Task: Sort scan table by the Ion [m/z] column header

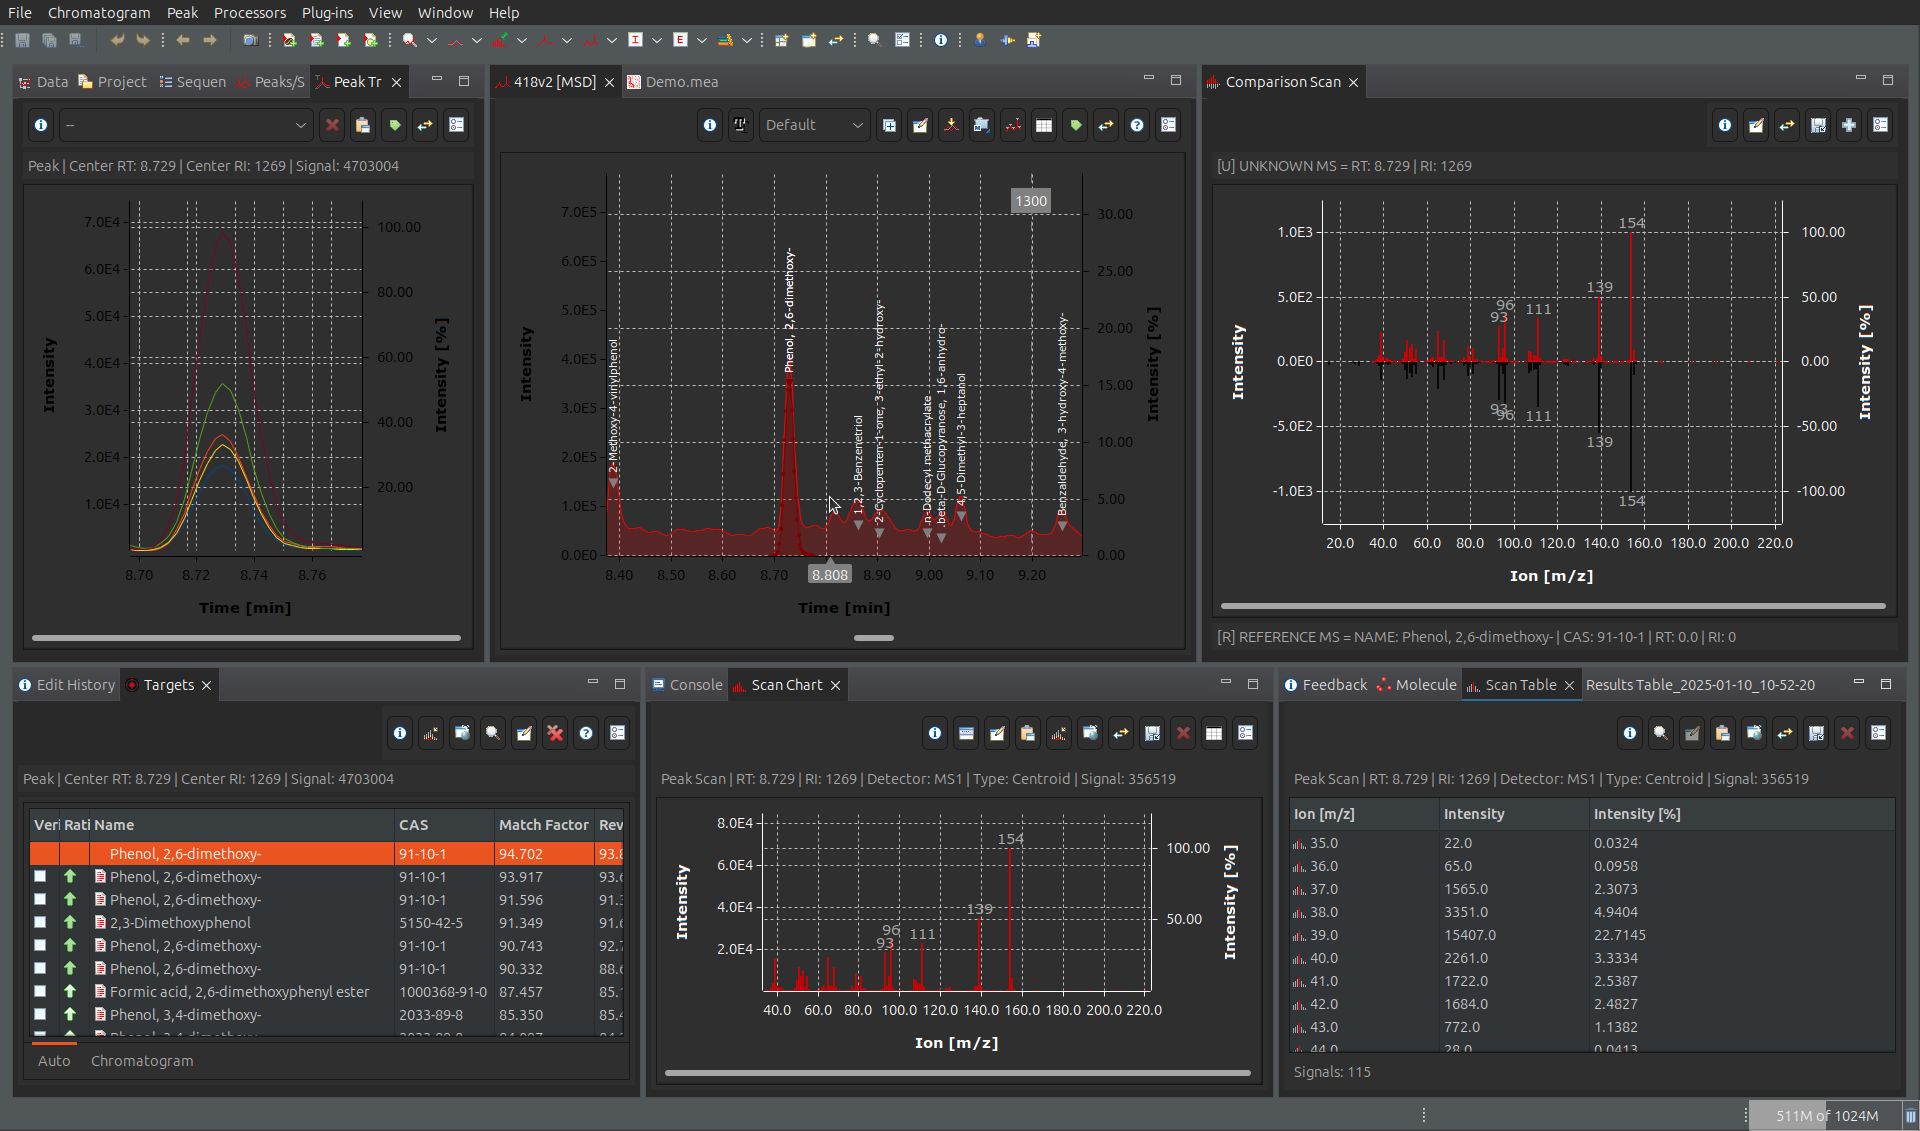Action: coord(1364,814)
